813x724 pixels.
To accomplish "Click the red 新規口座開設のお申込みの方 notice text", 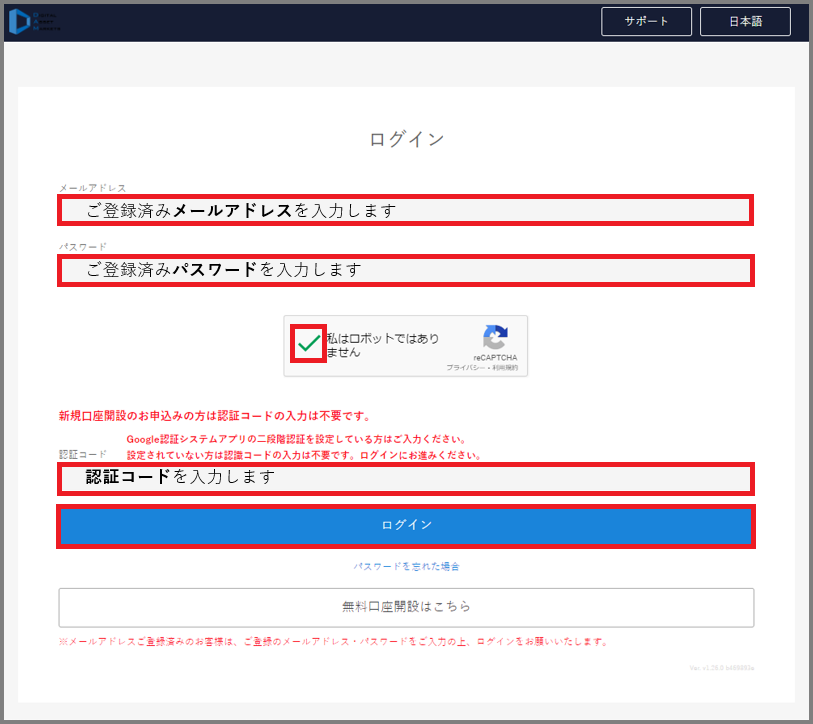I will 215,416.
